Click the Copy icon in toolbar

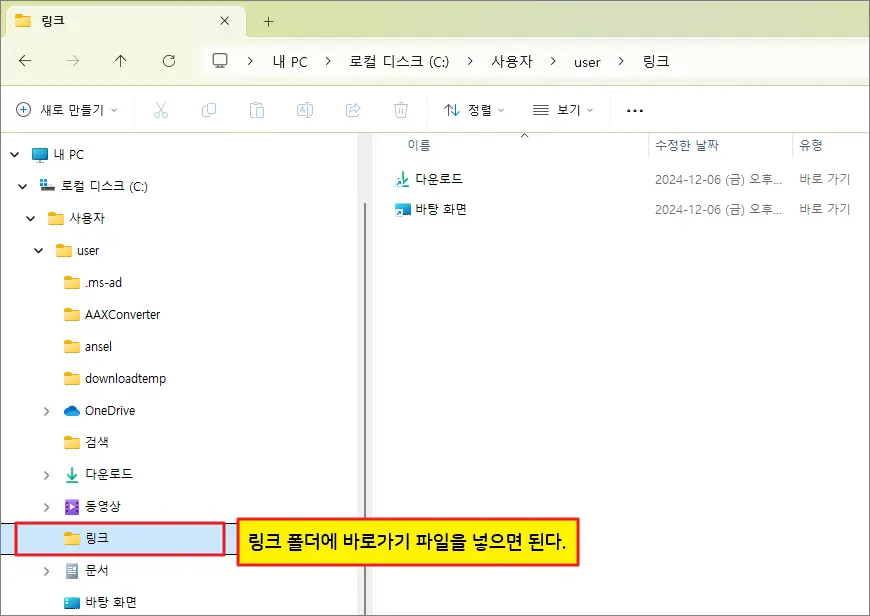[209, 110]
